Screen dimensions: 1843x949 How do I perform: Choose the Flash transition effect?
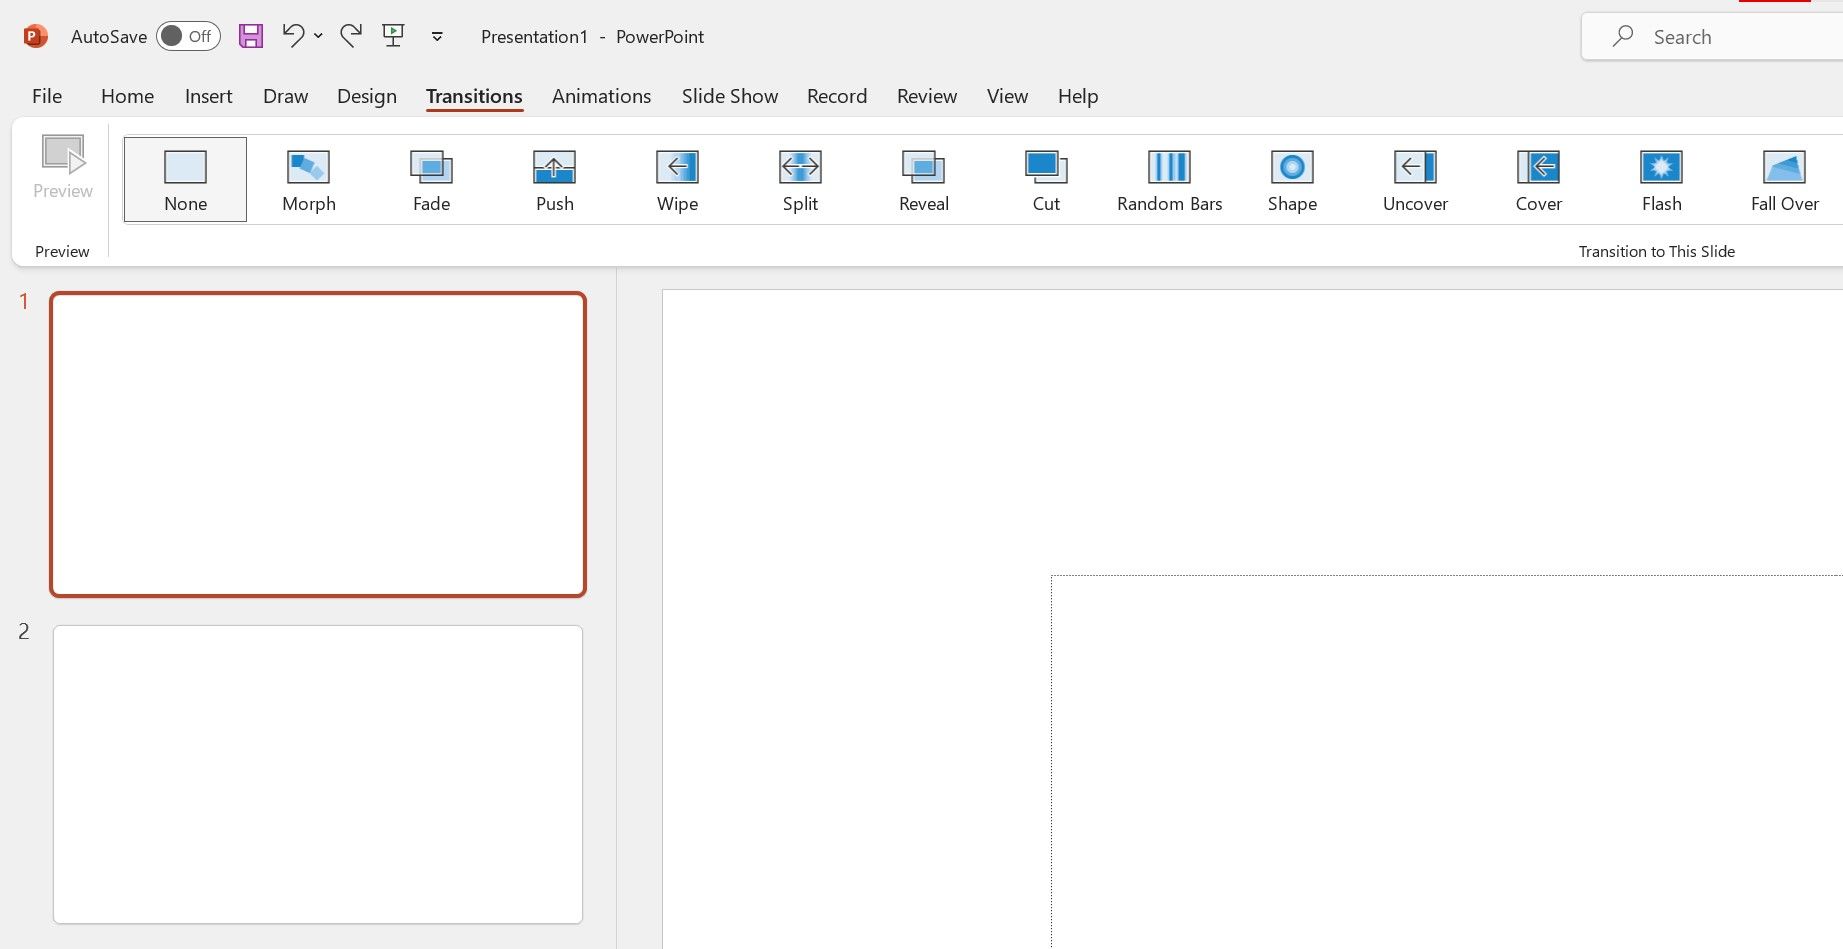pyautogui.click(x=1661, y=179)
